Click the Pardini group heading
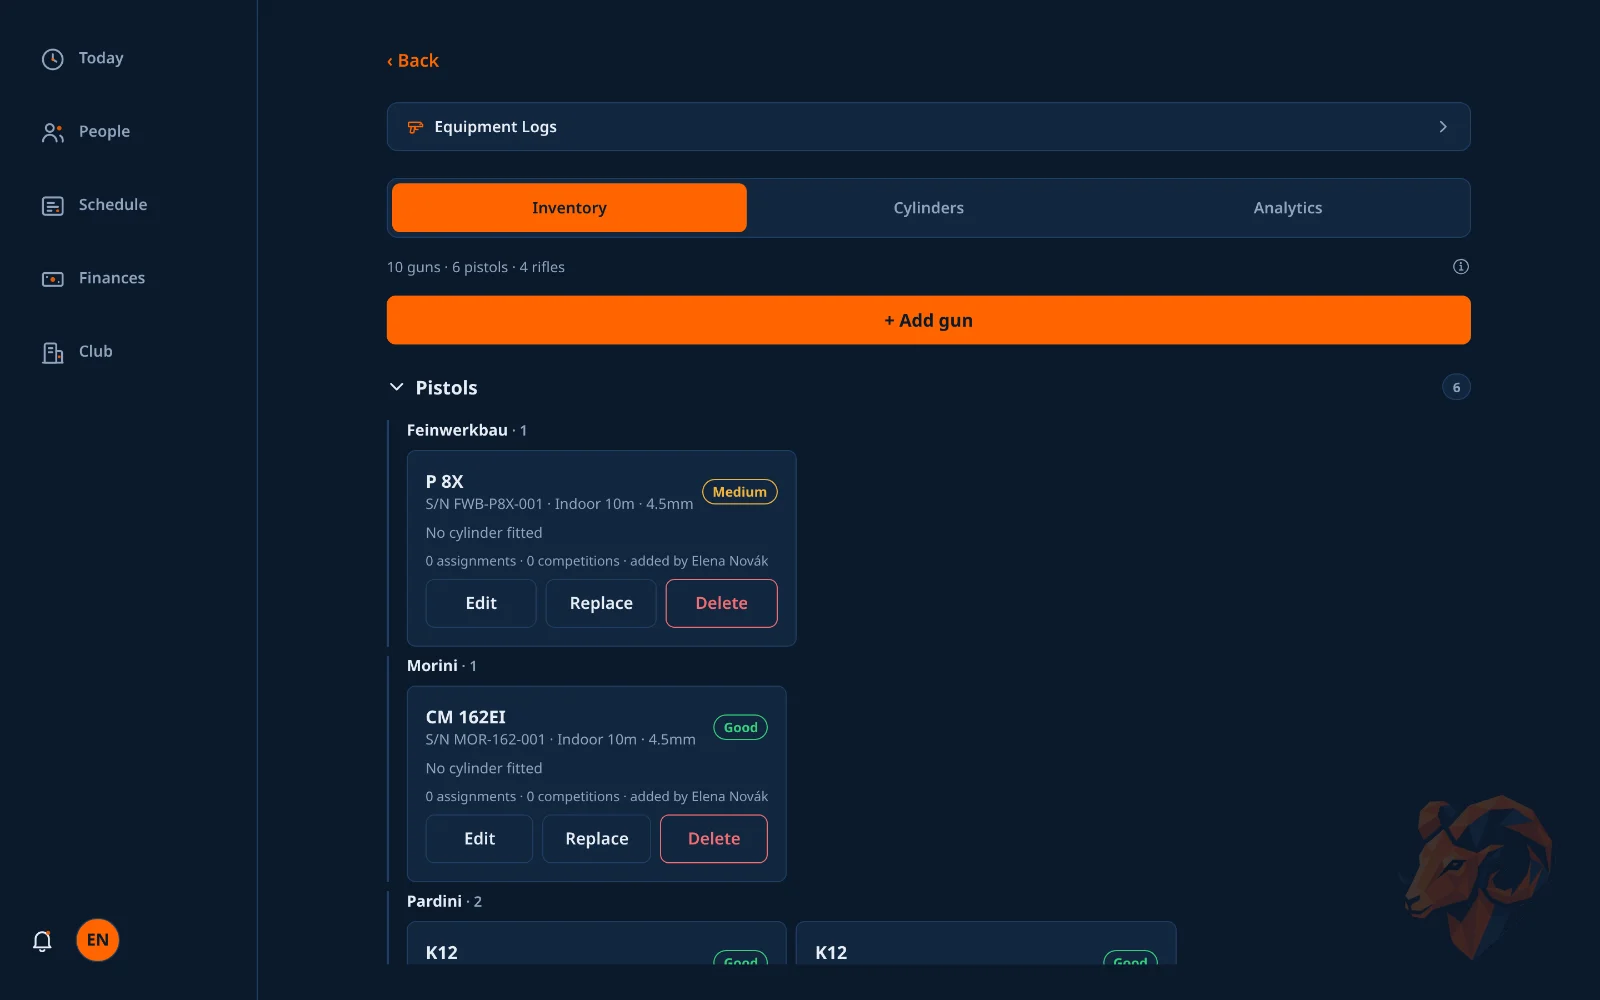This screenshot has width=1600, height=1000. (434, 902)
